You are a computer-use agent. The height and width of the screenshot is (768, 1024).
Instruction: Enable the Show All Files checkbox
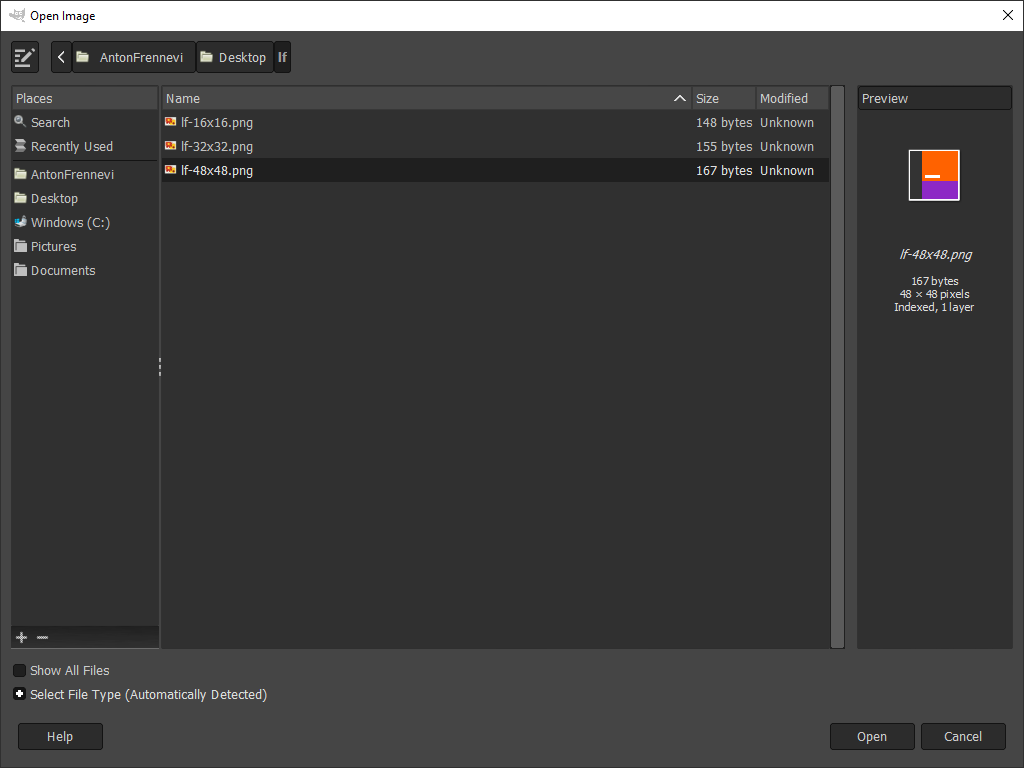click(20, 671)
